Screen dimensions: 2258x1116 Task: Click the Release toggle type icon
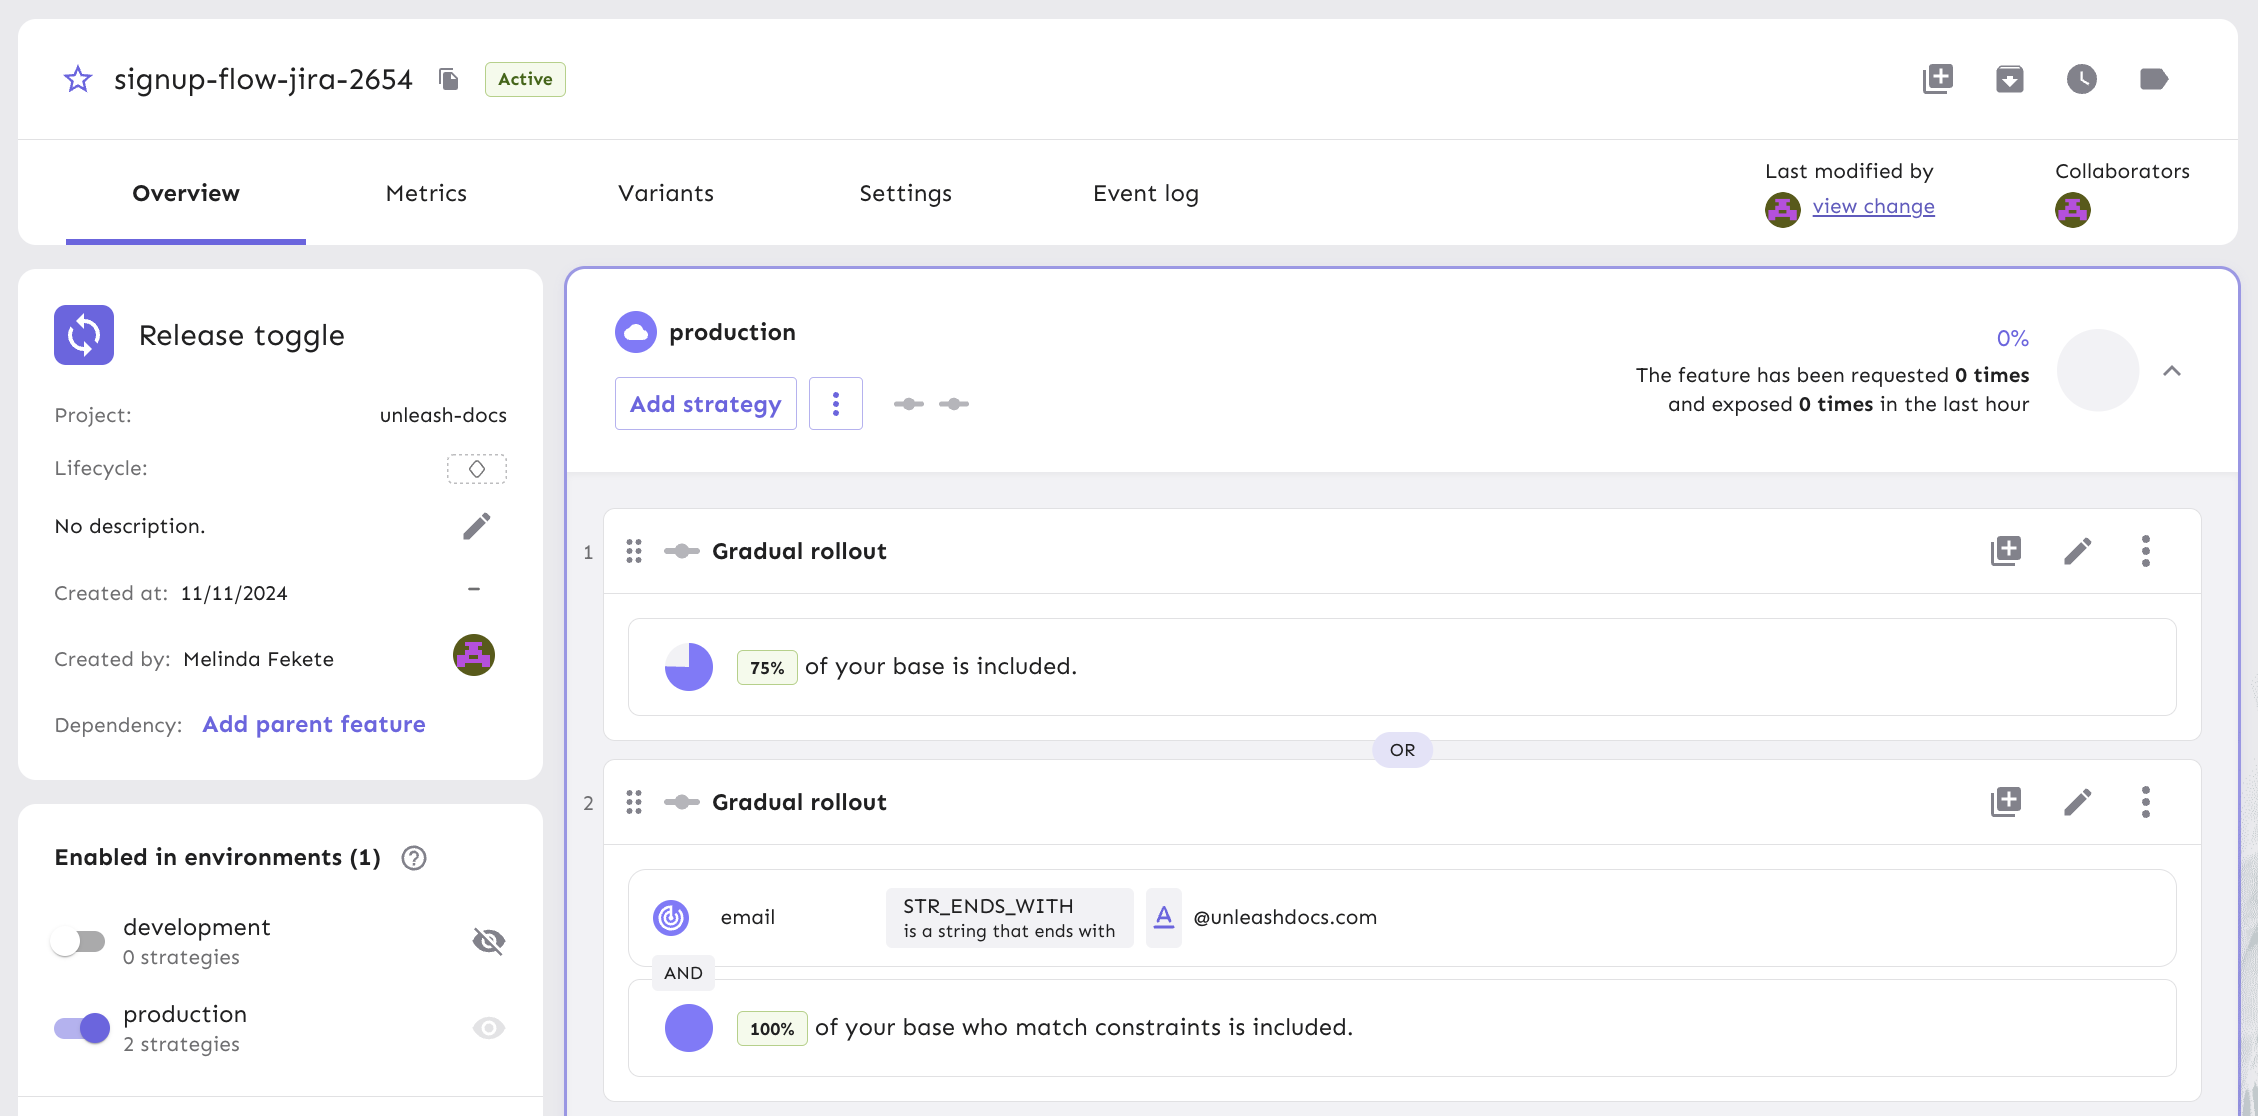click(85, 334)
